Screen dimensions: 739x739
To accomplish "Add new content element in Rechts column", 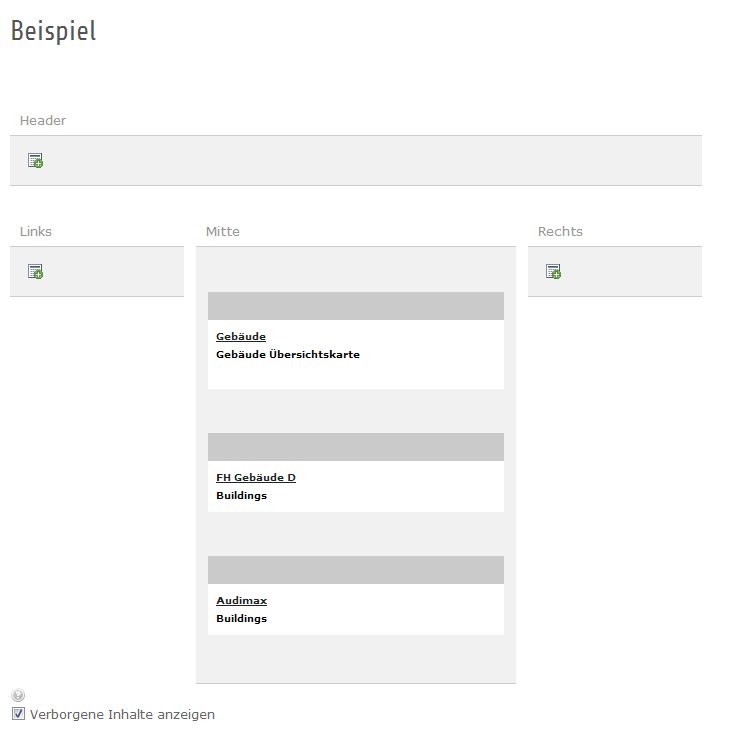I will pyautogui.click(x=553, y=272).
